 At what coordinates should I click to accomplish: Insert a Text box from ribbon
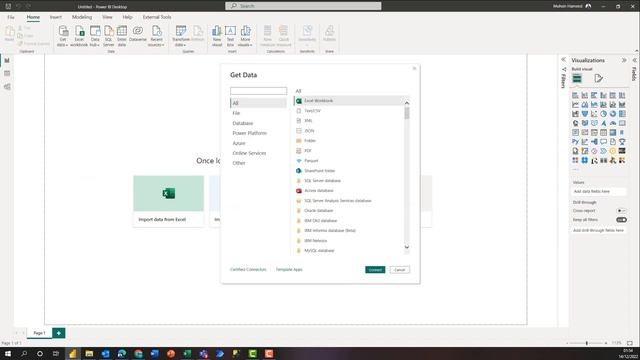click(x=230, y=36)
